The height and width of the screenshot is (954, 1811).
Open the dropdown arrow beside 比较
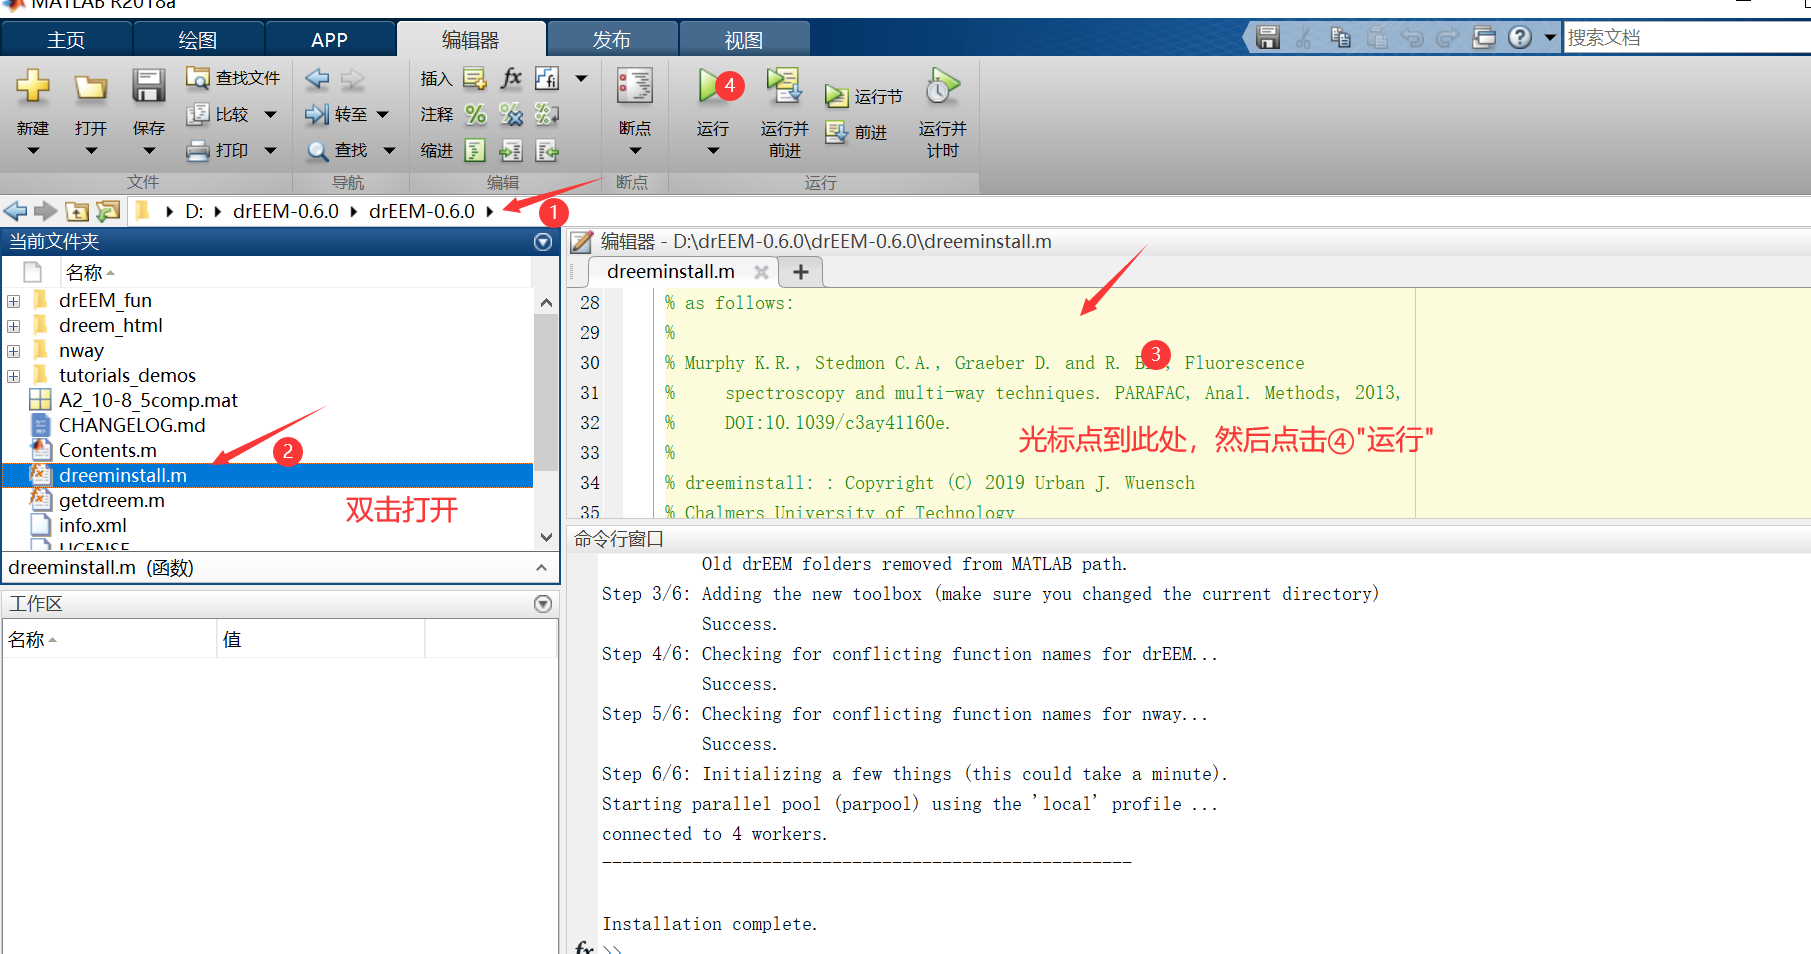270,115
